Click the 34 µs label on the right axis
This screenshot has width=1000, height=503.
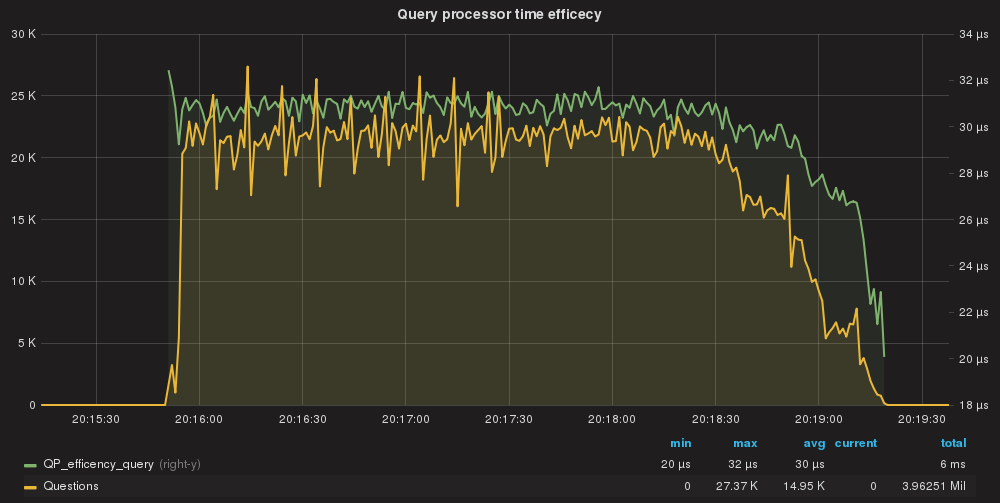click(973, 34)
